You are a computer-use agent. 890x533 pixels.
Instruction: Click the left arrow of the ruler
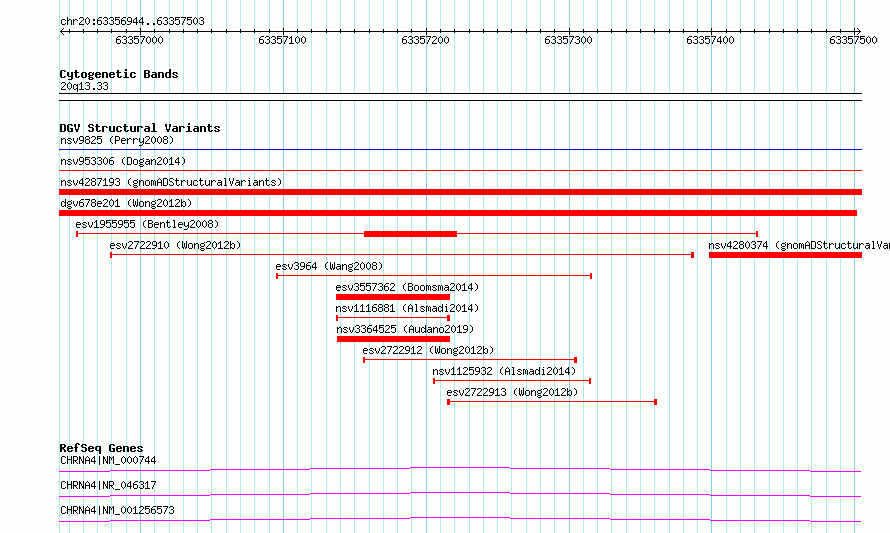point(62,31)
